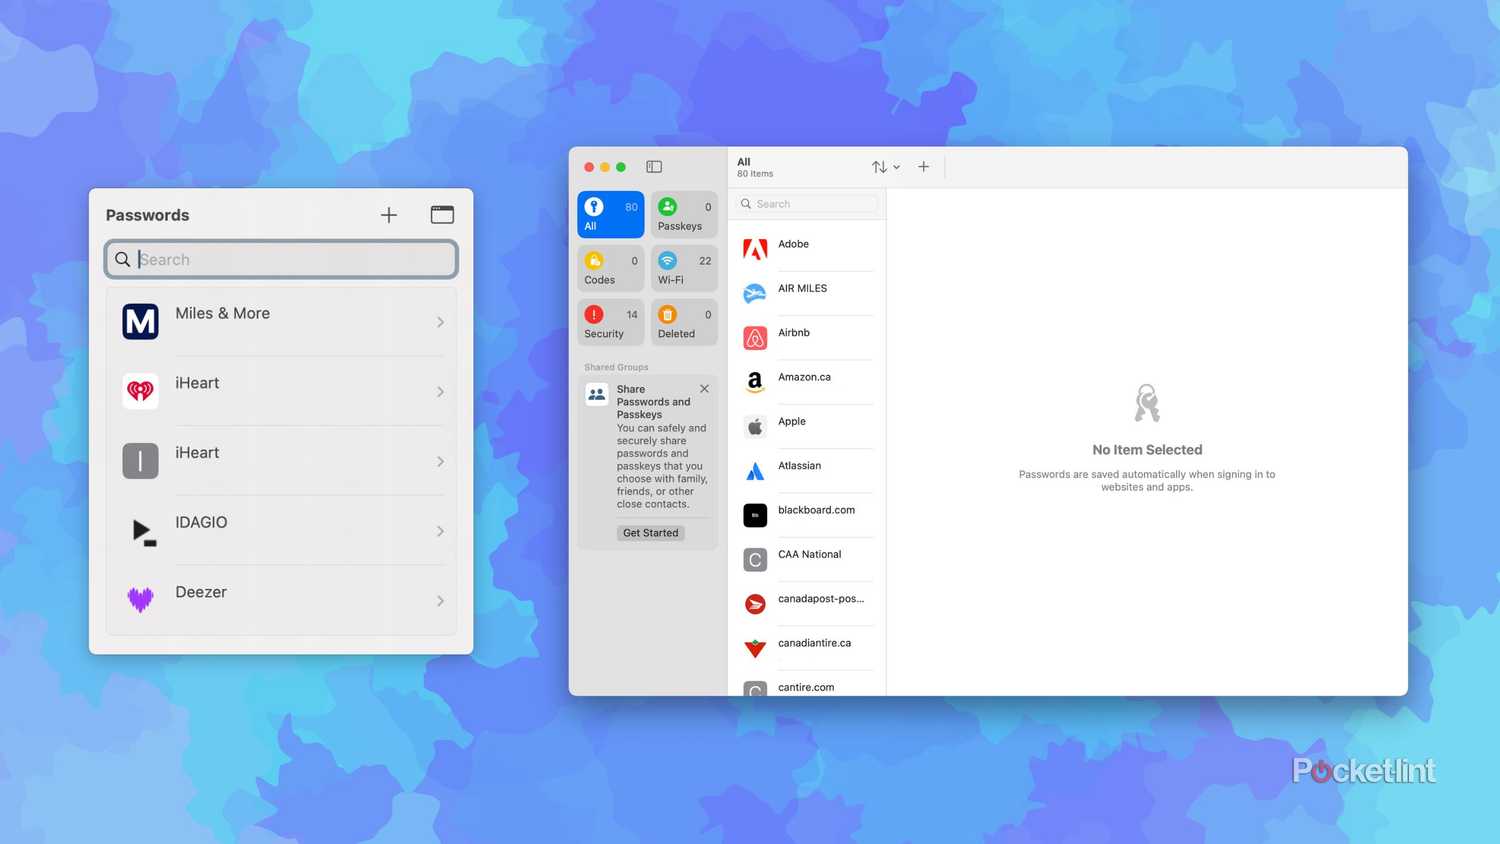Select the Wi-Fi category

point(684,269)
